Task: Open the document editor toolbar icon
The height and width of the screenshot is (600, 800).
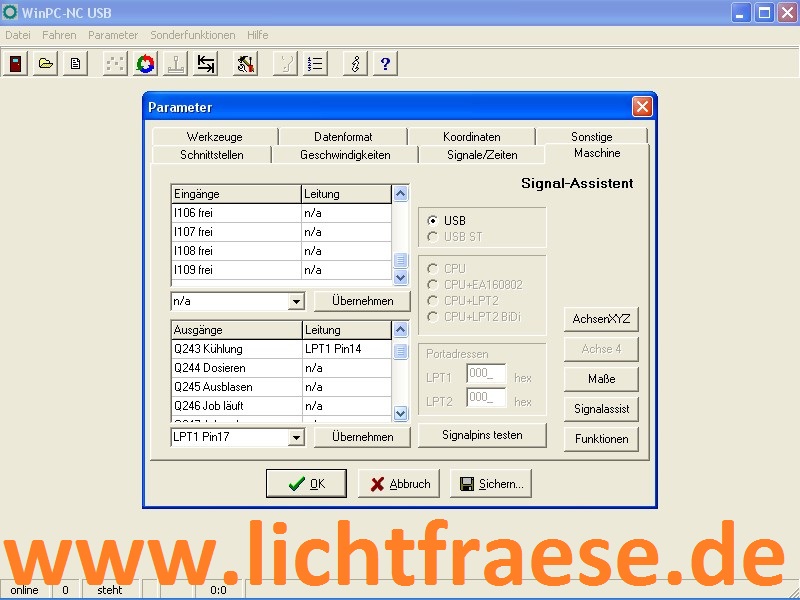Action: [x=75, y=64]
